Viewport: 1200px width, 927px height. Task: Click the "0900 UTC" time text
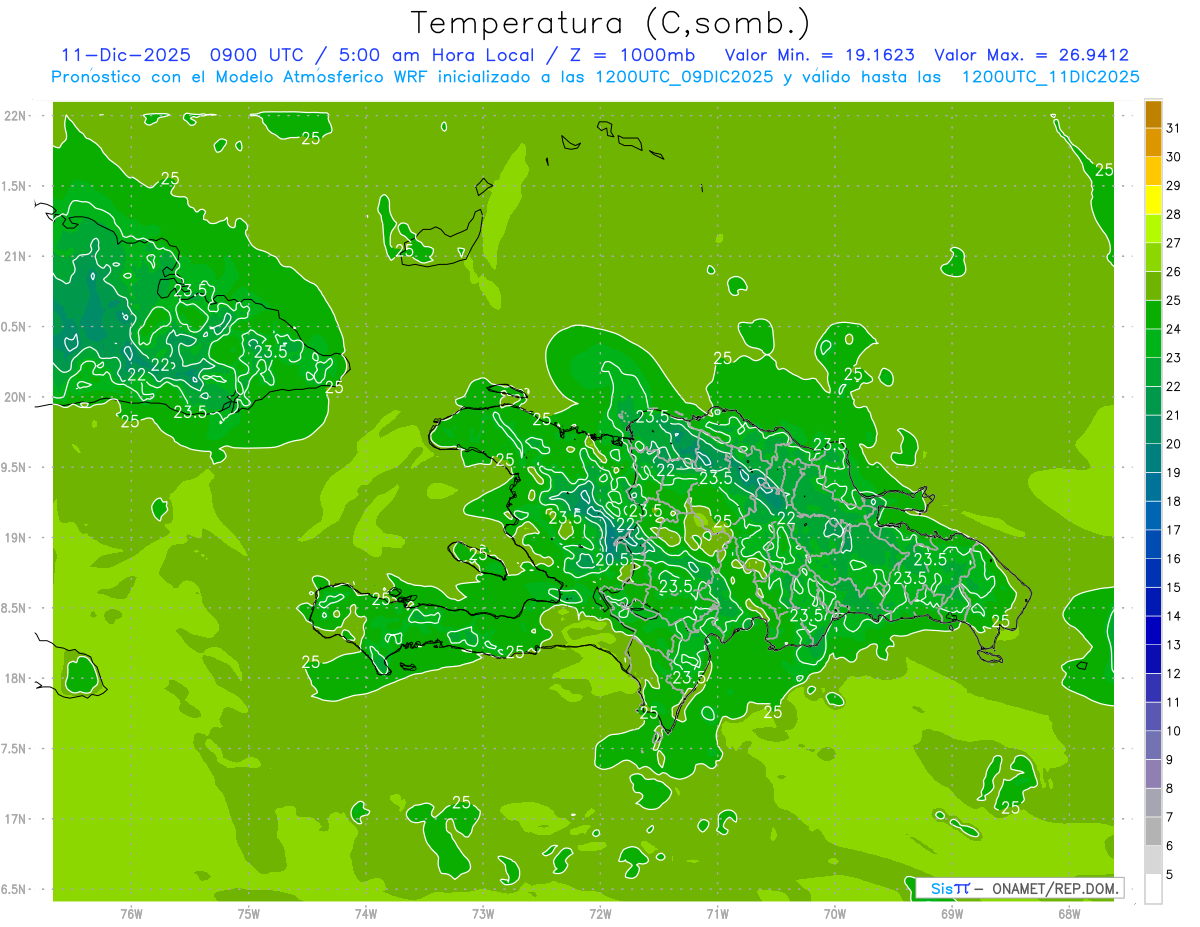click(258, 55)
